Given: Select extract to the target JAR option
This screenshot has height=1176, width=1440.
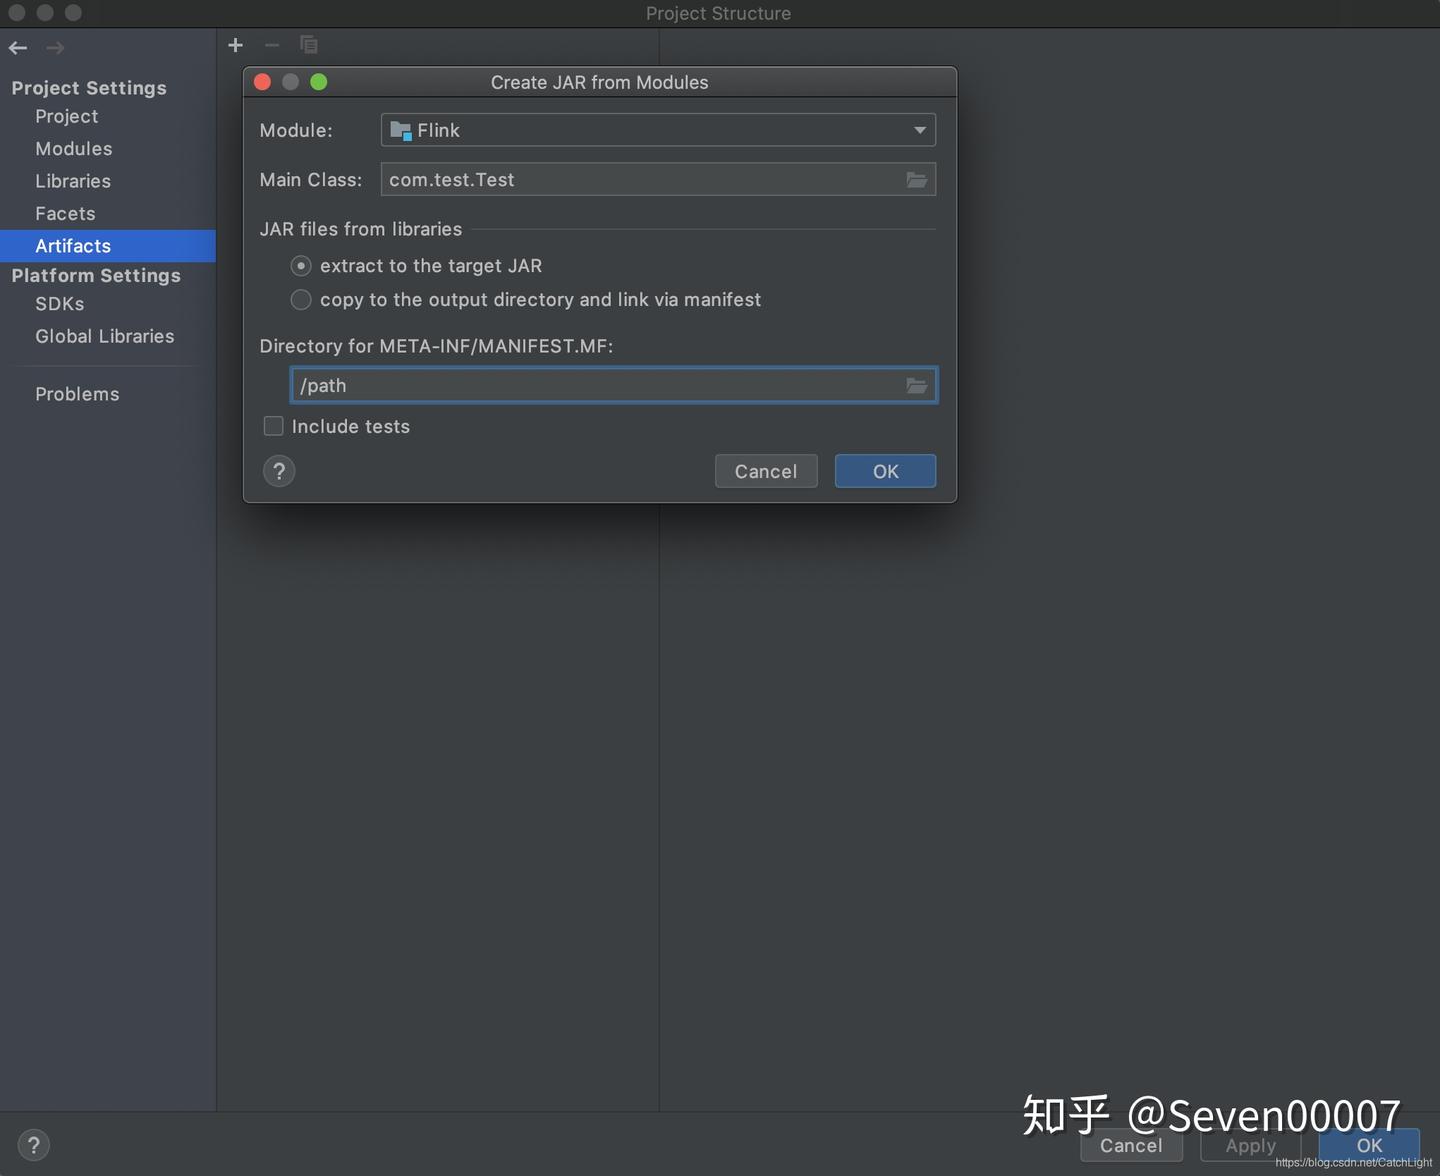Looking at the screenshot, I should pos(301,266).
